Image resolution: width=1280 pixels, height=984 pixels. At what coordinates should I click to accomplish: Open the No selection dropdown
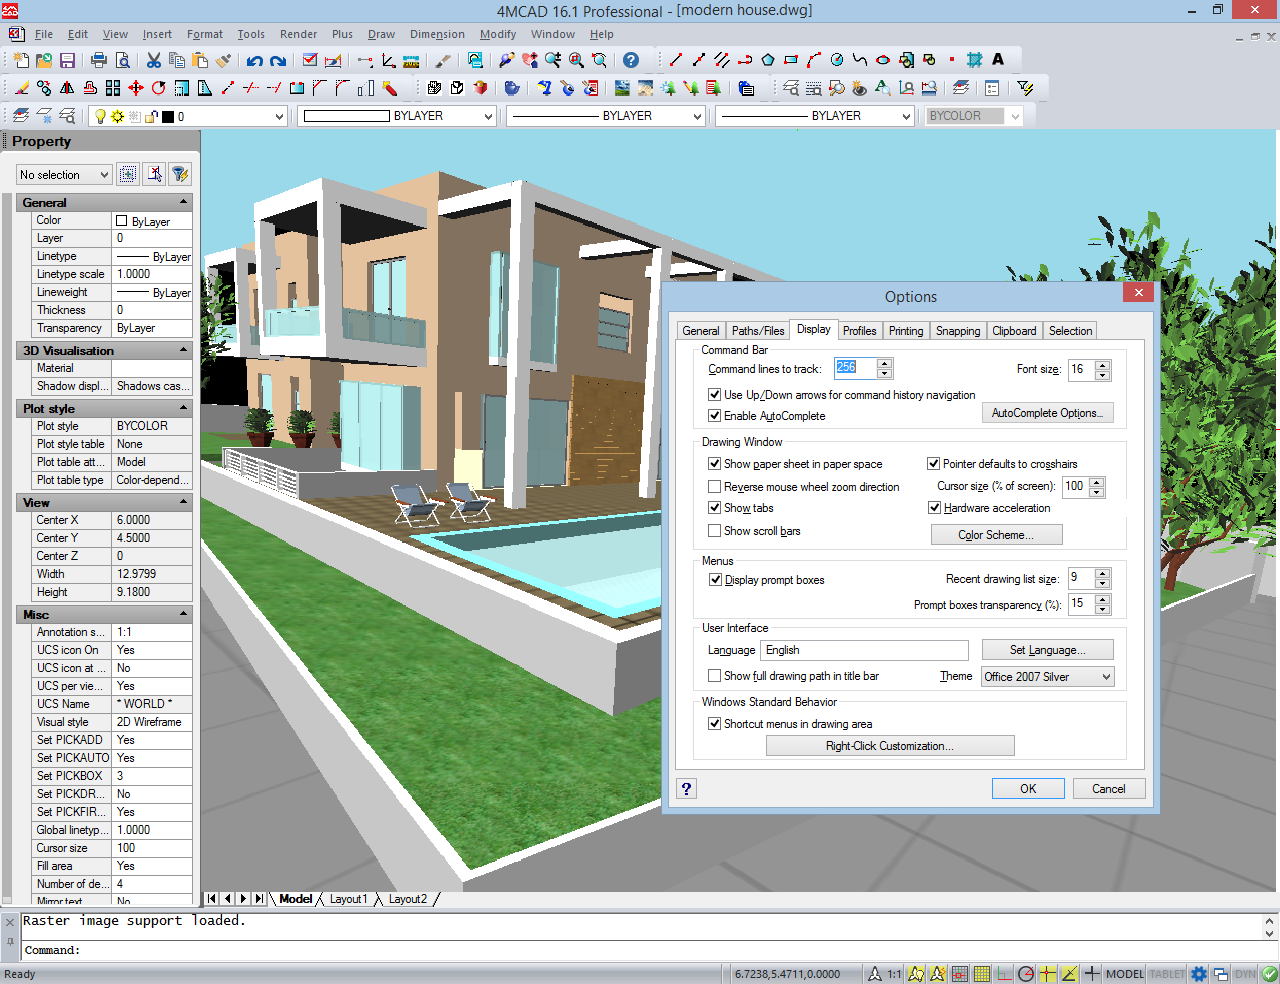(x=64, y=175)
